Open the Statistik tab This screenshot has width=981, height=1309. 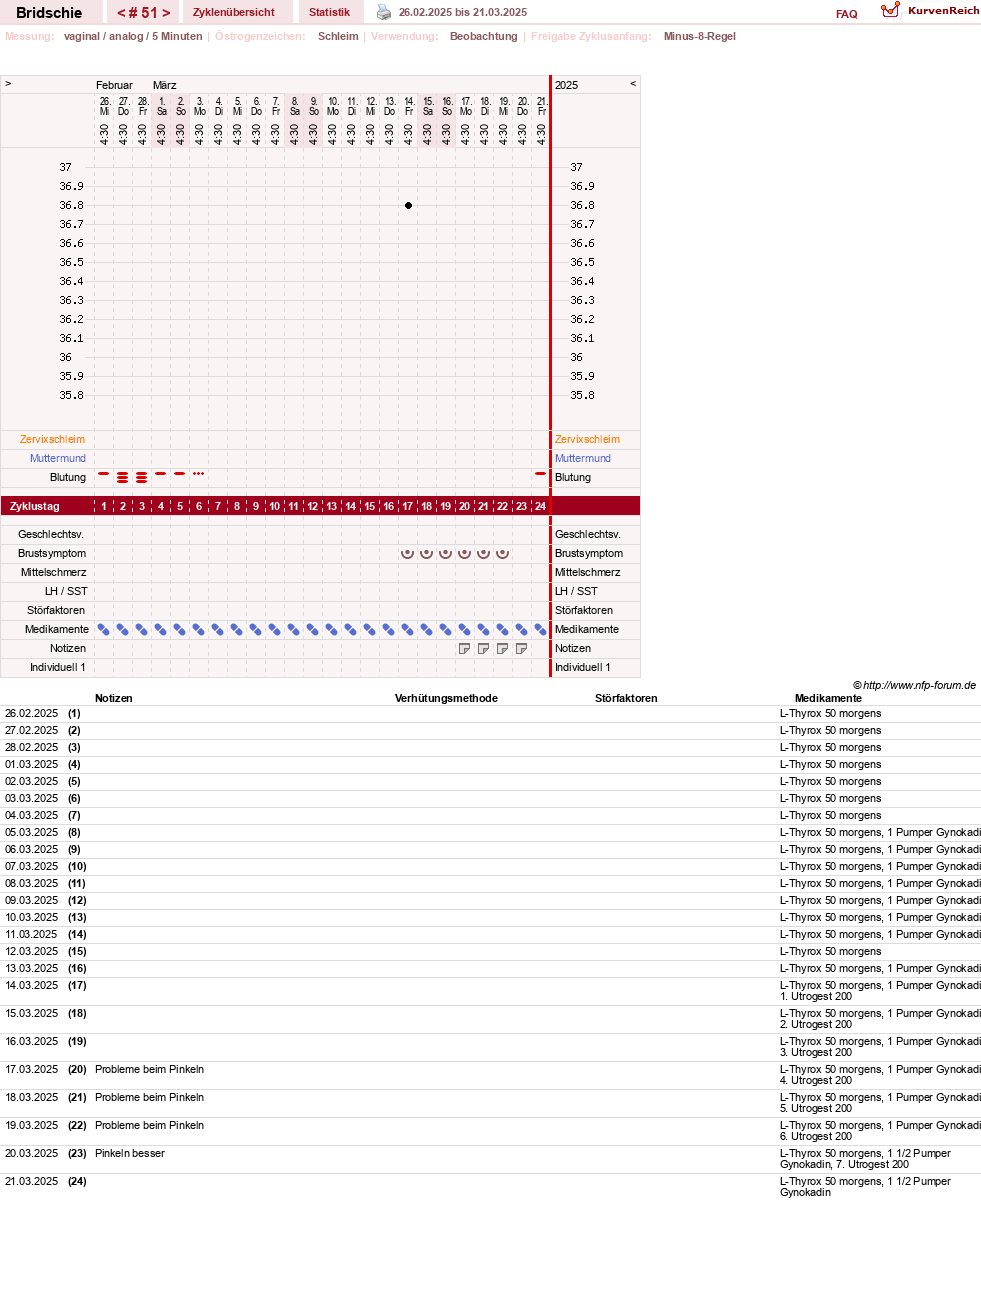point(329,12)
